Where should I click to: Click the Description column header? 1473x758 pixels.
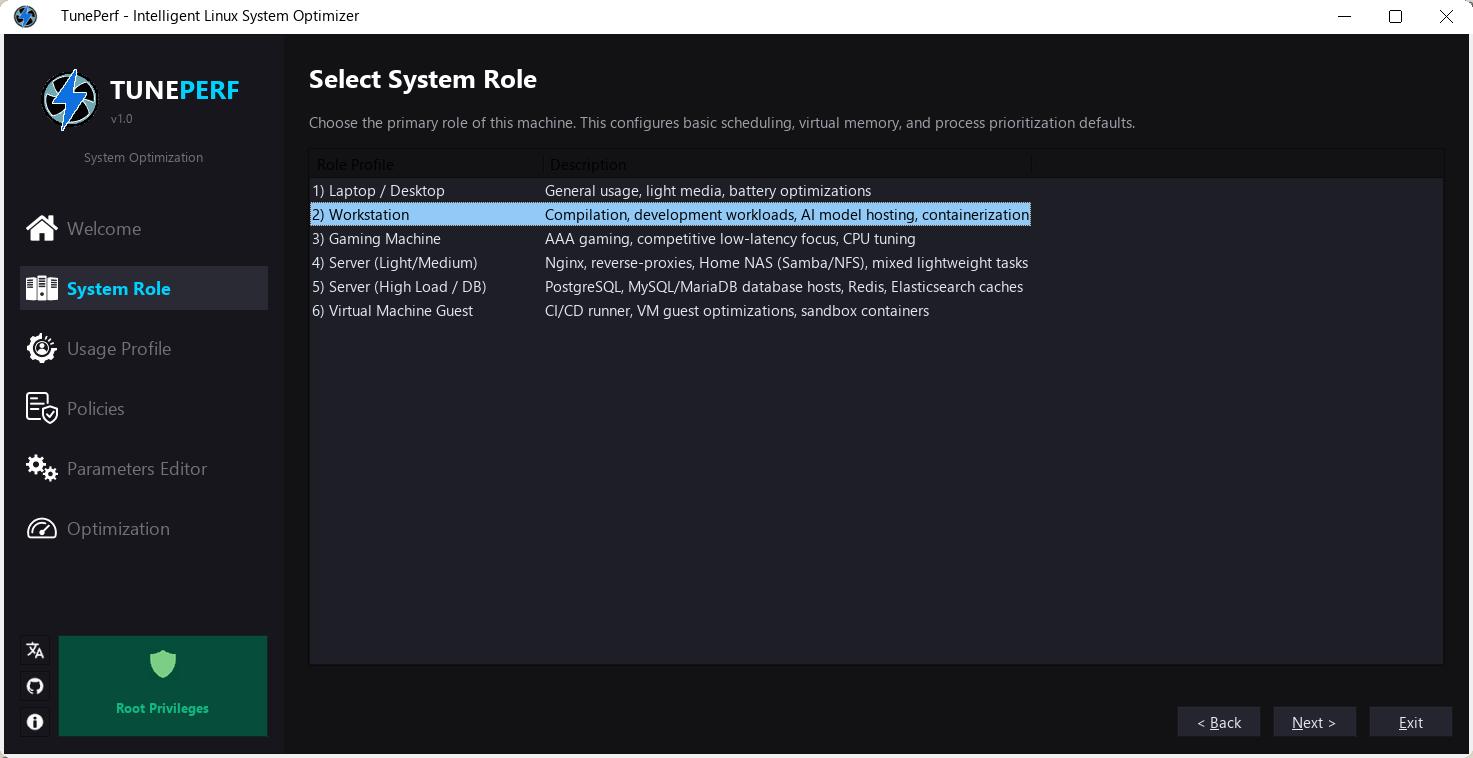point(787,164)
